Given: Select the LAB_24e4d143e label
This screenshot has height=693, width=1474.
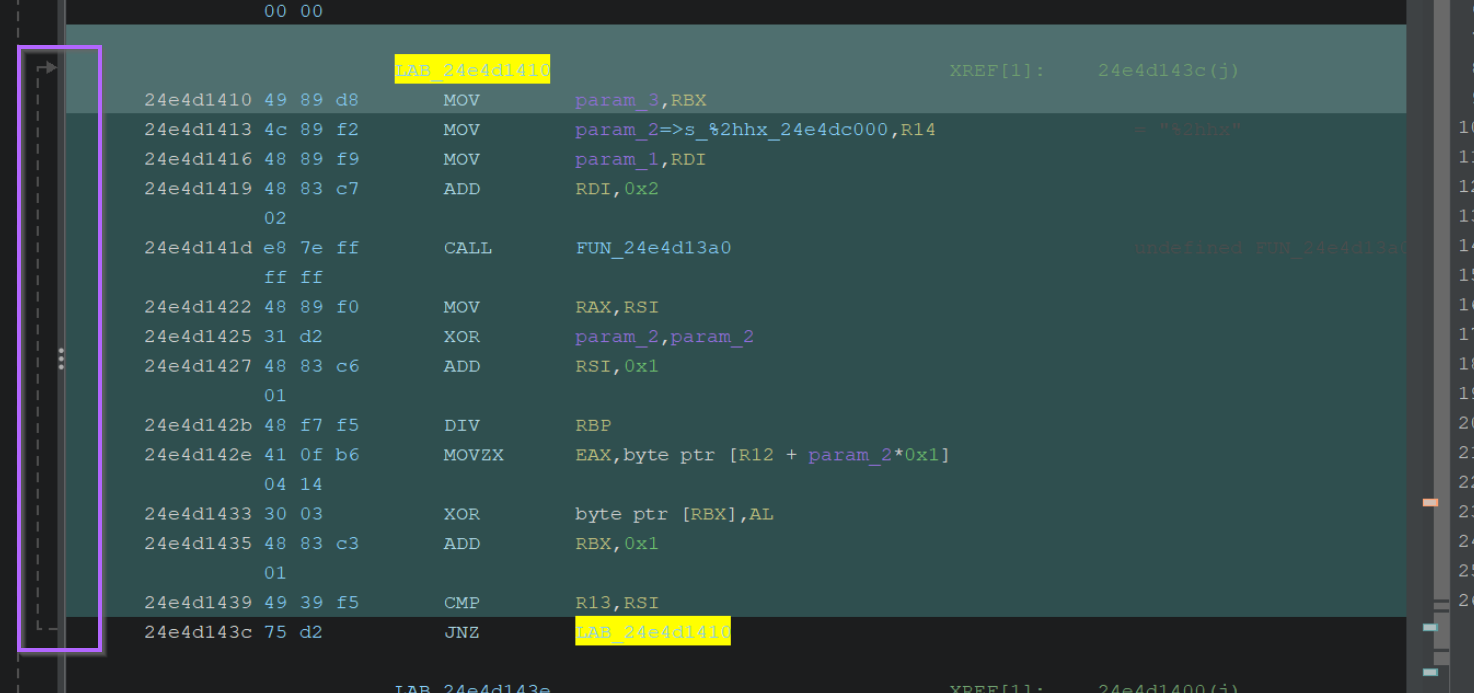Looking at the screenshot, I should coord(472,689).
